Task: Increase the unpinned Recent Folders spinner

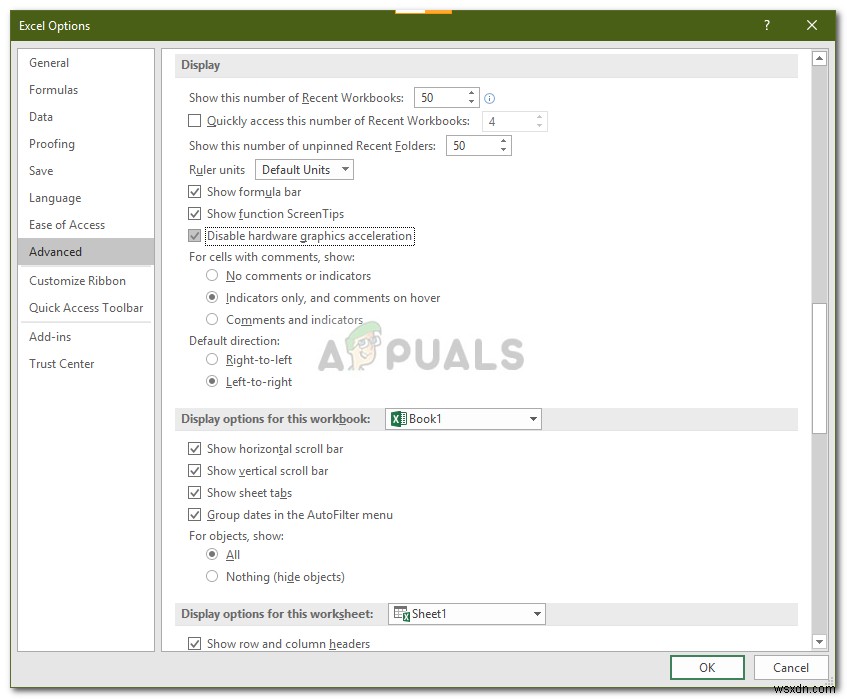Action: click(x=503, y=141)
